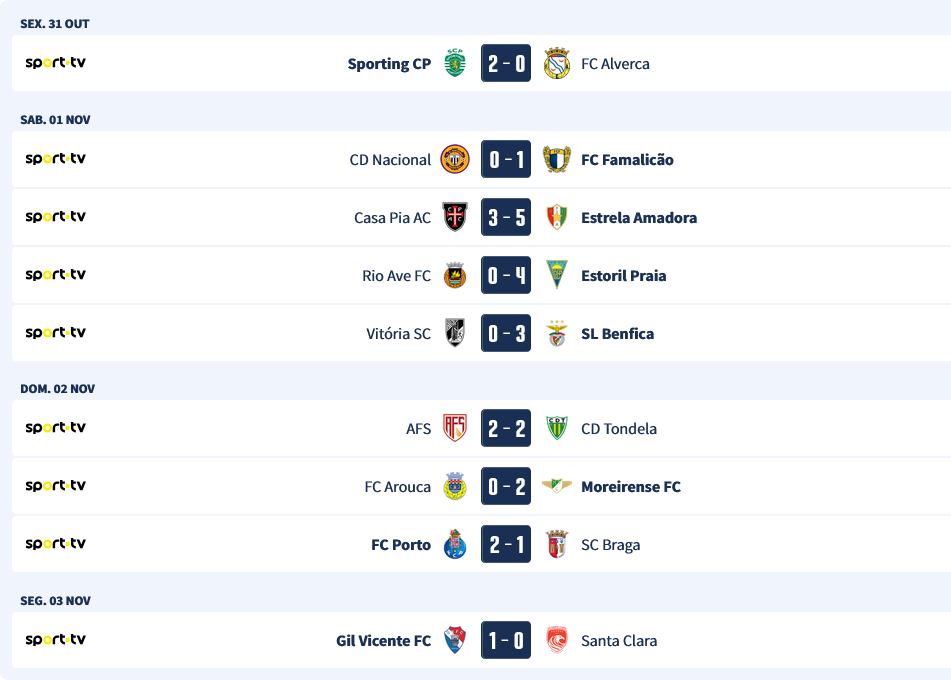Click the Sport TV logo on Gil Vicente match

pos(55,639)
